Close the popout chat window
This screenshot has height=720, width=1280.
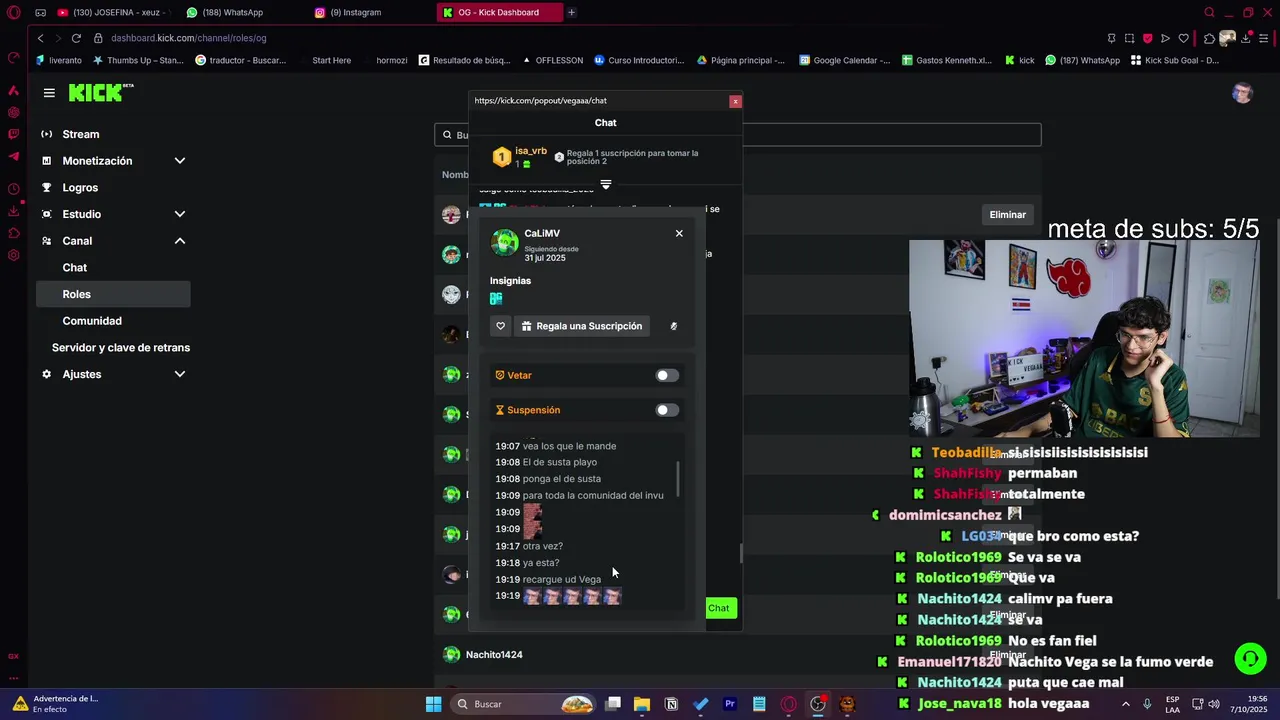coord(735,101)
